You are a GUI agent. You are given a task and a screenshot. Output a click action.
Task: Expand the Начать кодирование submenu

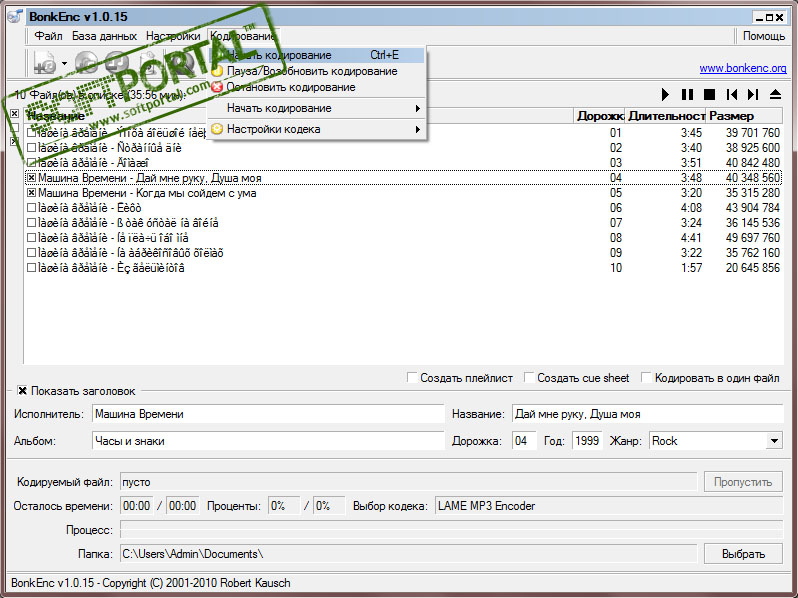(317, 108)
